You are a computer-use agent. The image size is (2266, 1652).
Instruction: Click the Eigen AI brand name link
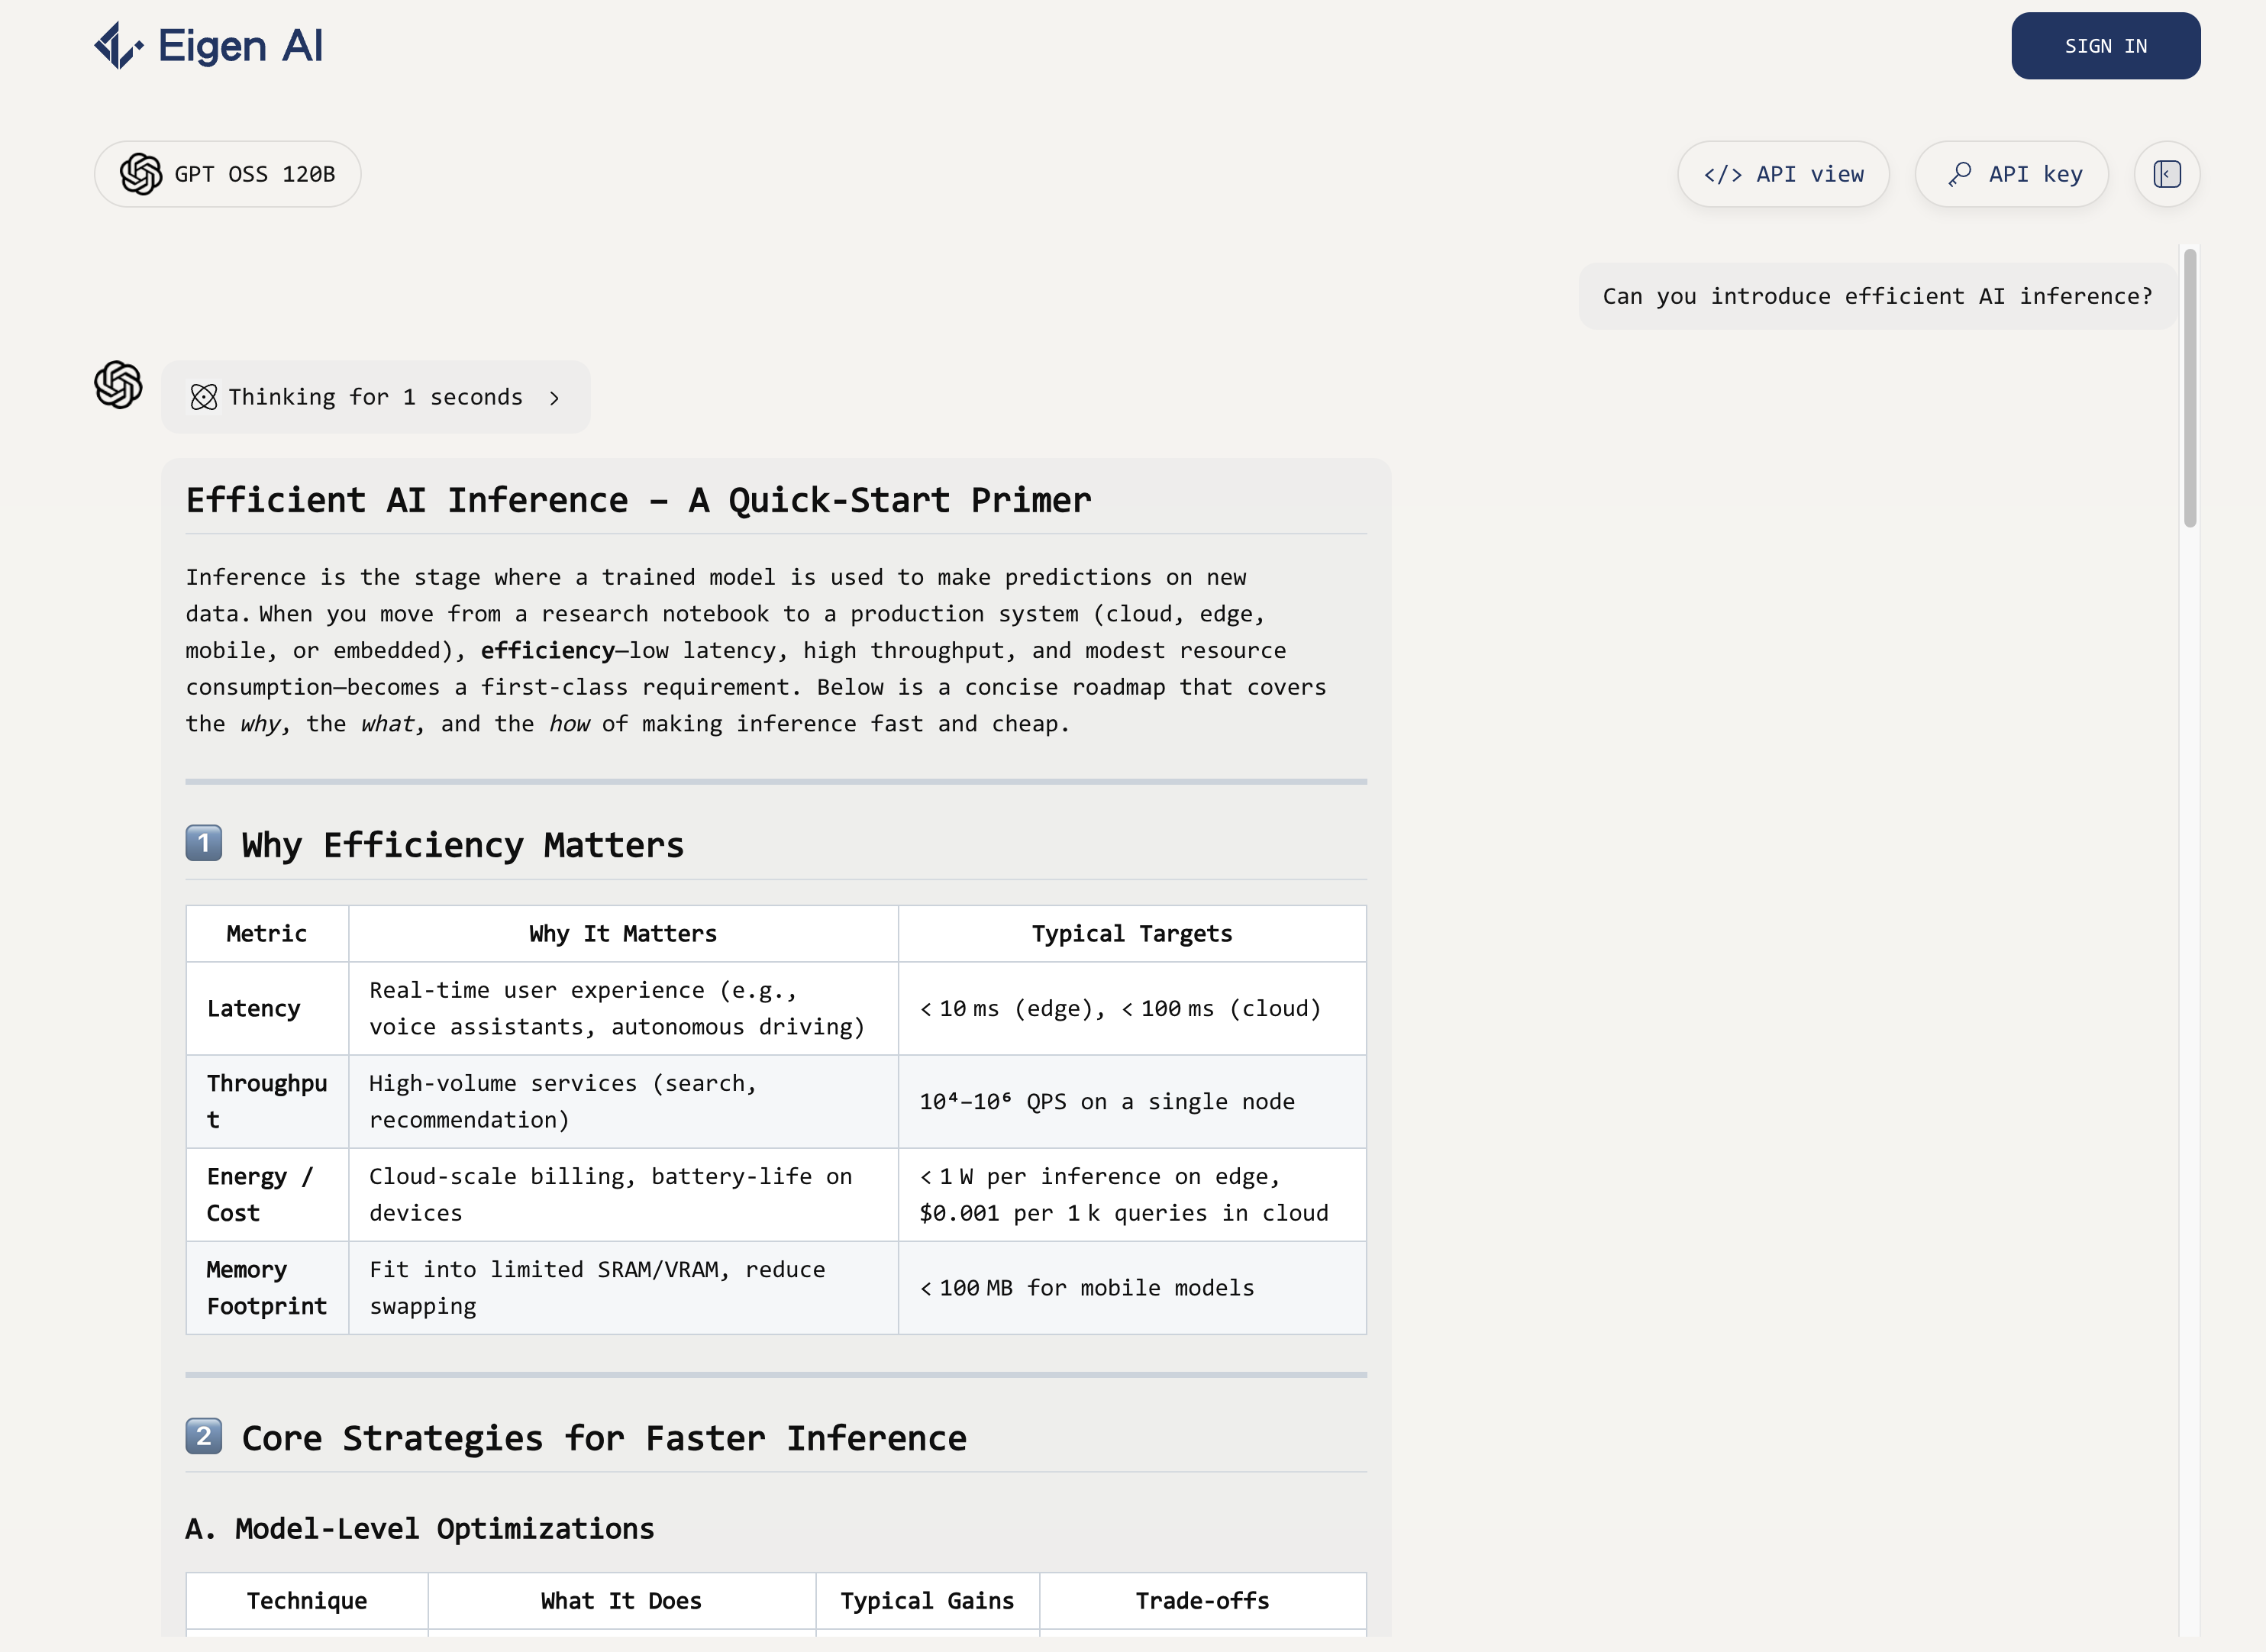[240, 46]
